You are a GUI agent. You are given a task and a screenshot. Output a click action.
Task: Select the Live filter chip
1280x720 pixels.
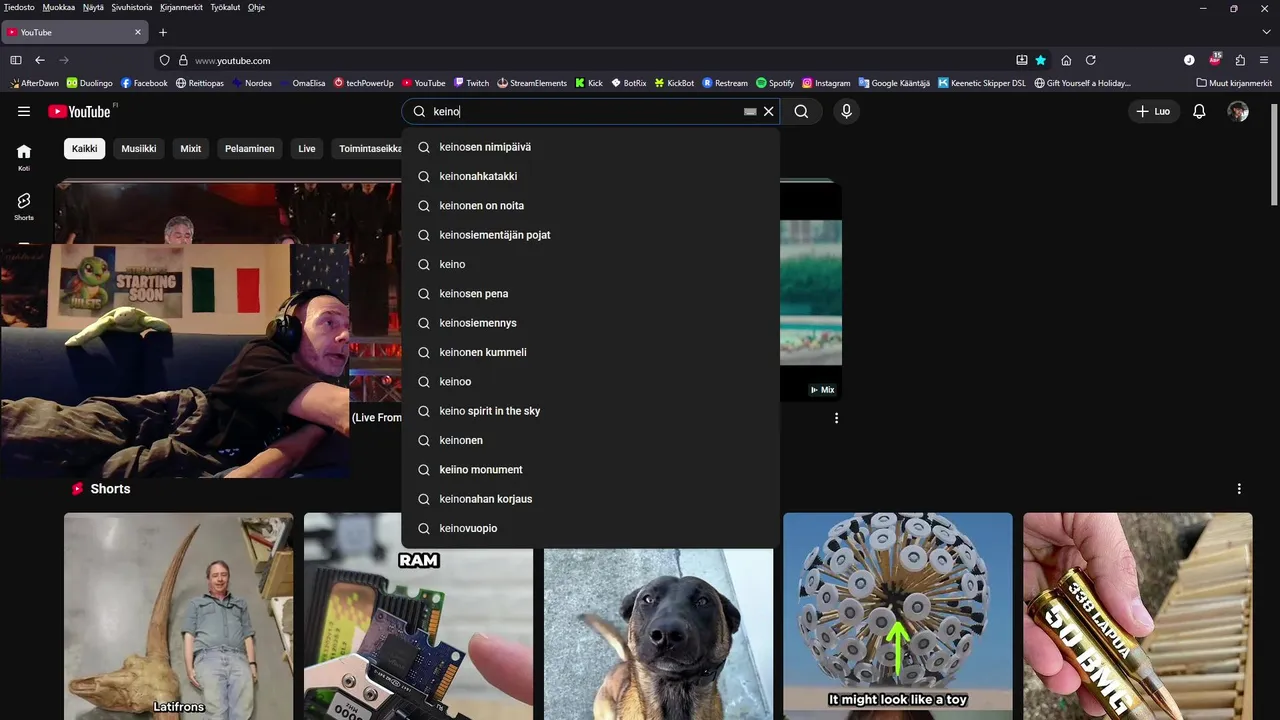[307, 149]
